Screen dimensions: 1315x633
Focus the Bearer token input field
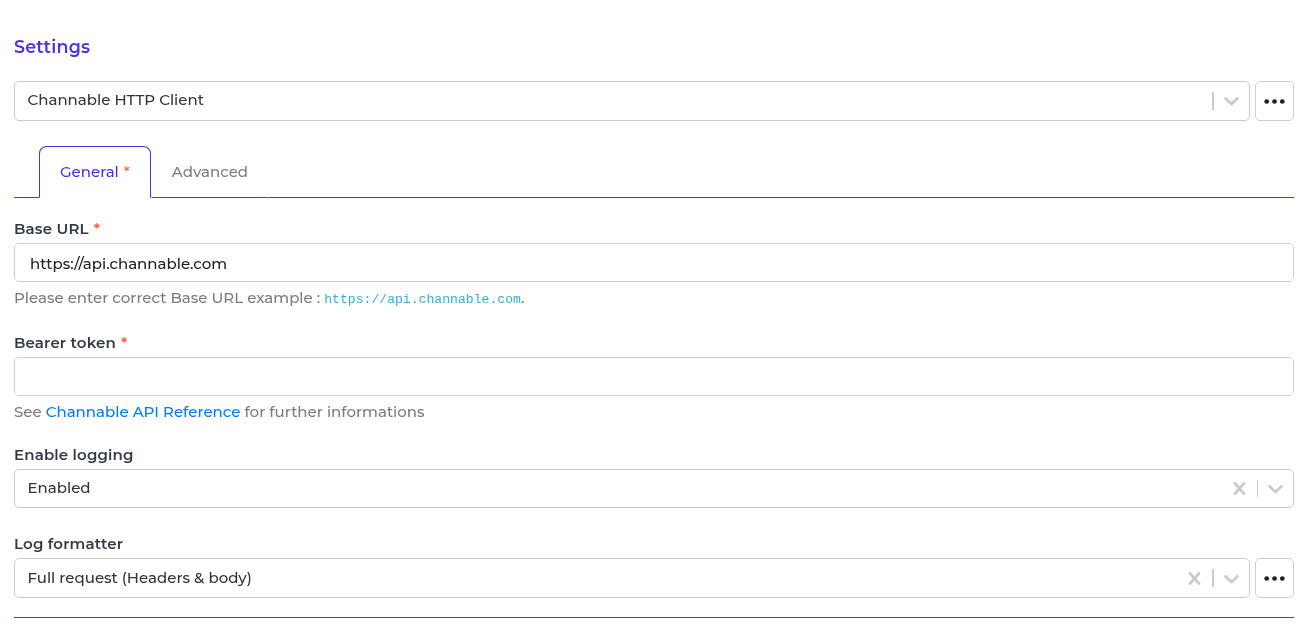pyautogui.click(x=654, y=377)
